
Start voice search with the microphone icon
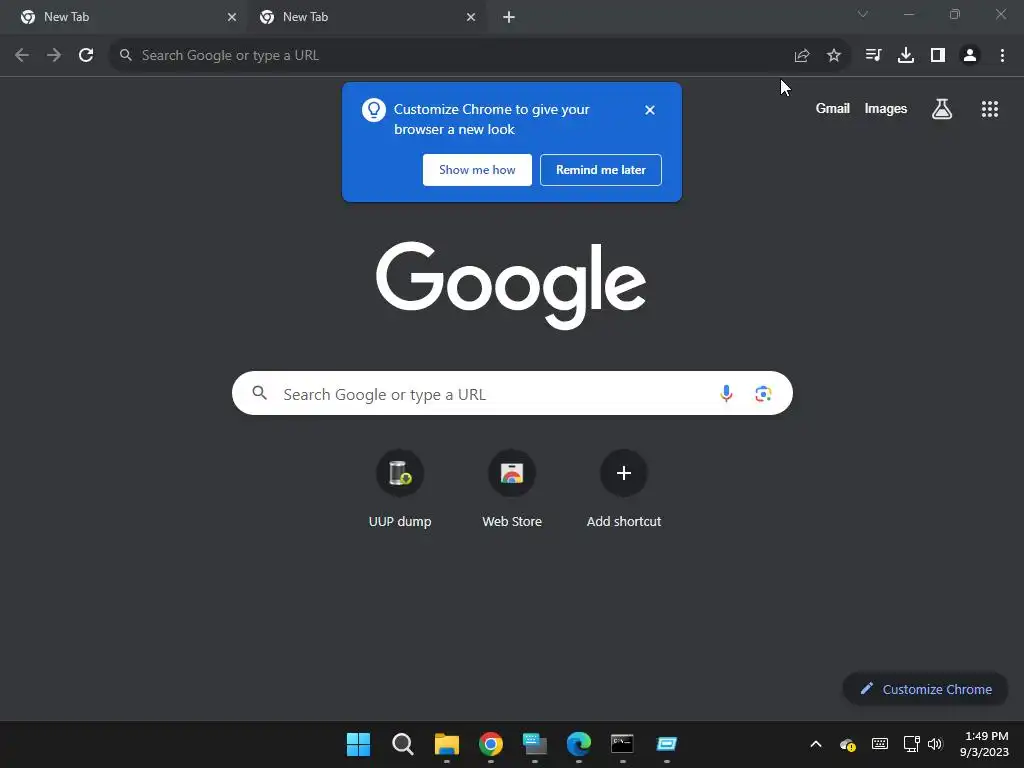(726, 393)
